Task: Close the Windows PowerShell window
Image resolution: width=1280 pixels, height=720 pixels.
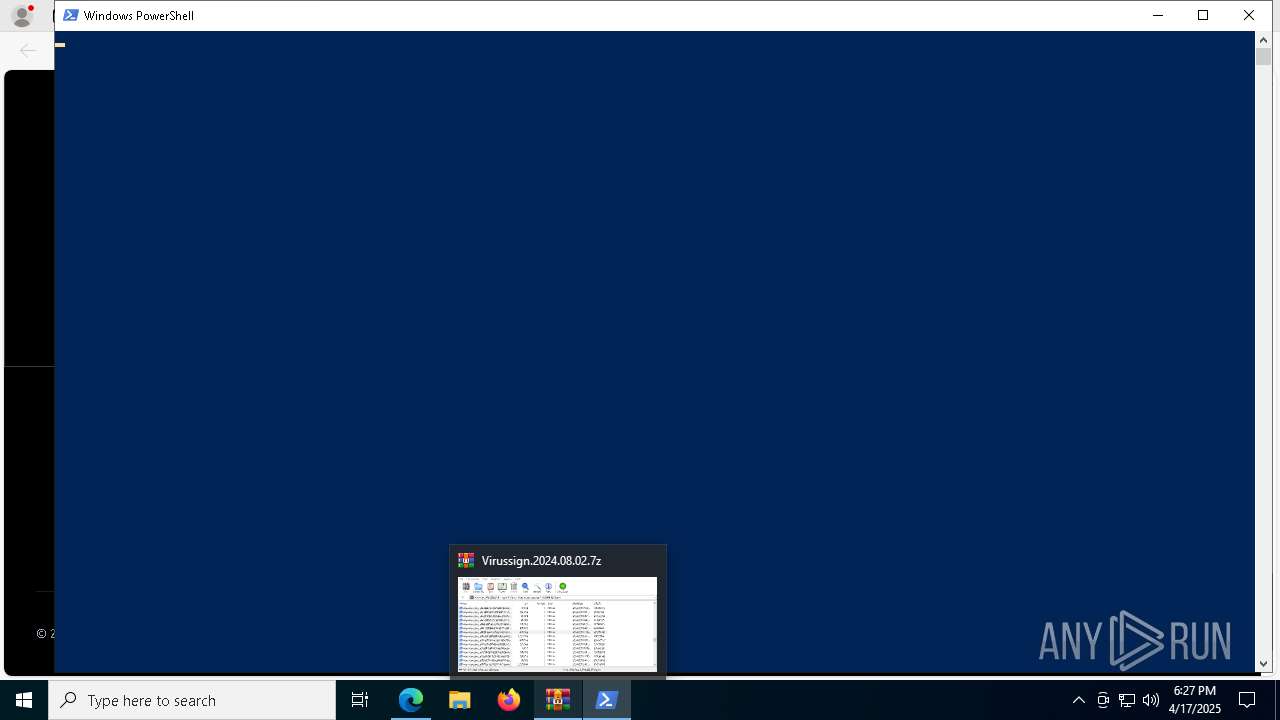Action: (x=1249, y=15)
